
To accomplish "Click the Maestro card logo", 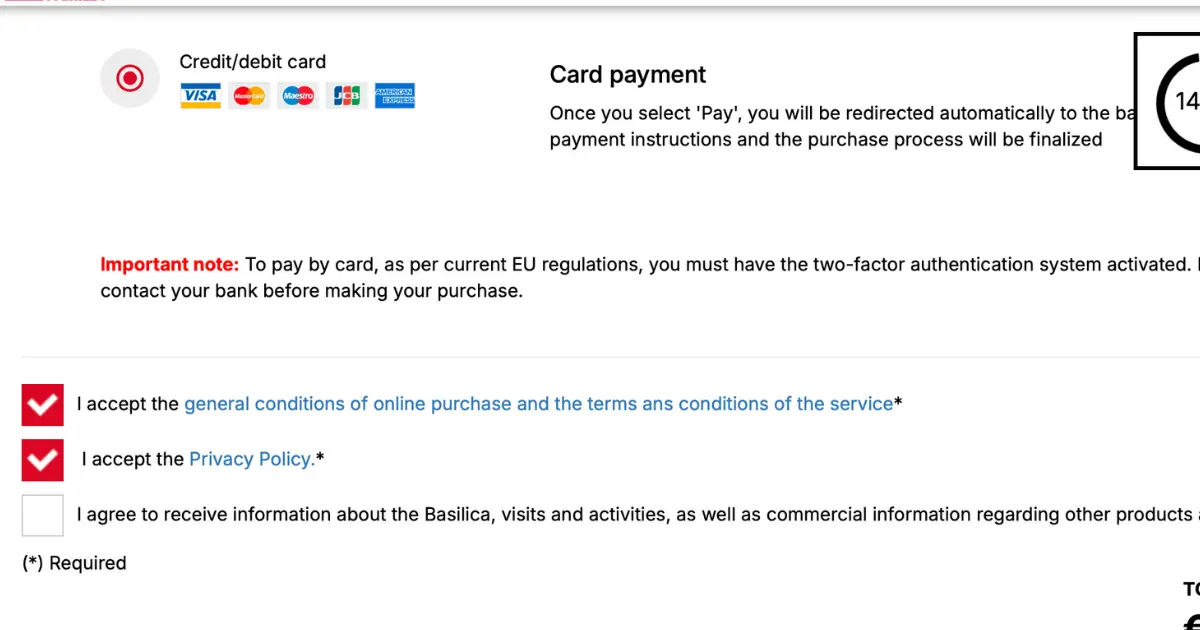I will pos(298,96).
